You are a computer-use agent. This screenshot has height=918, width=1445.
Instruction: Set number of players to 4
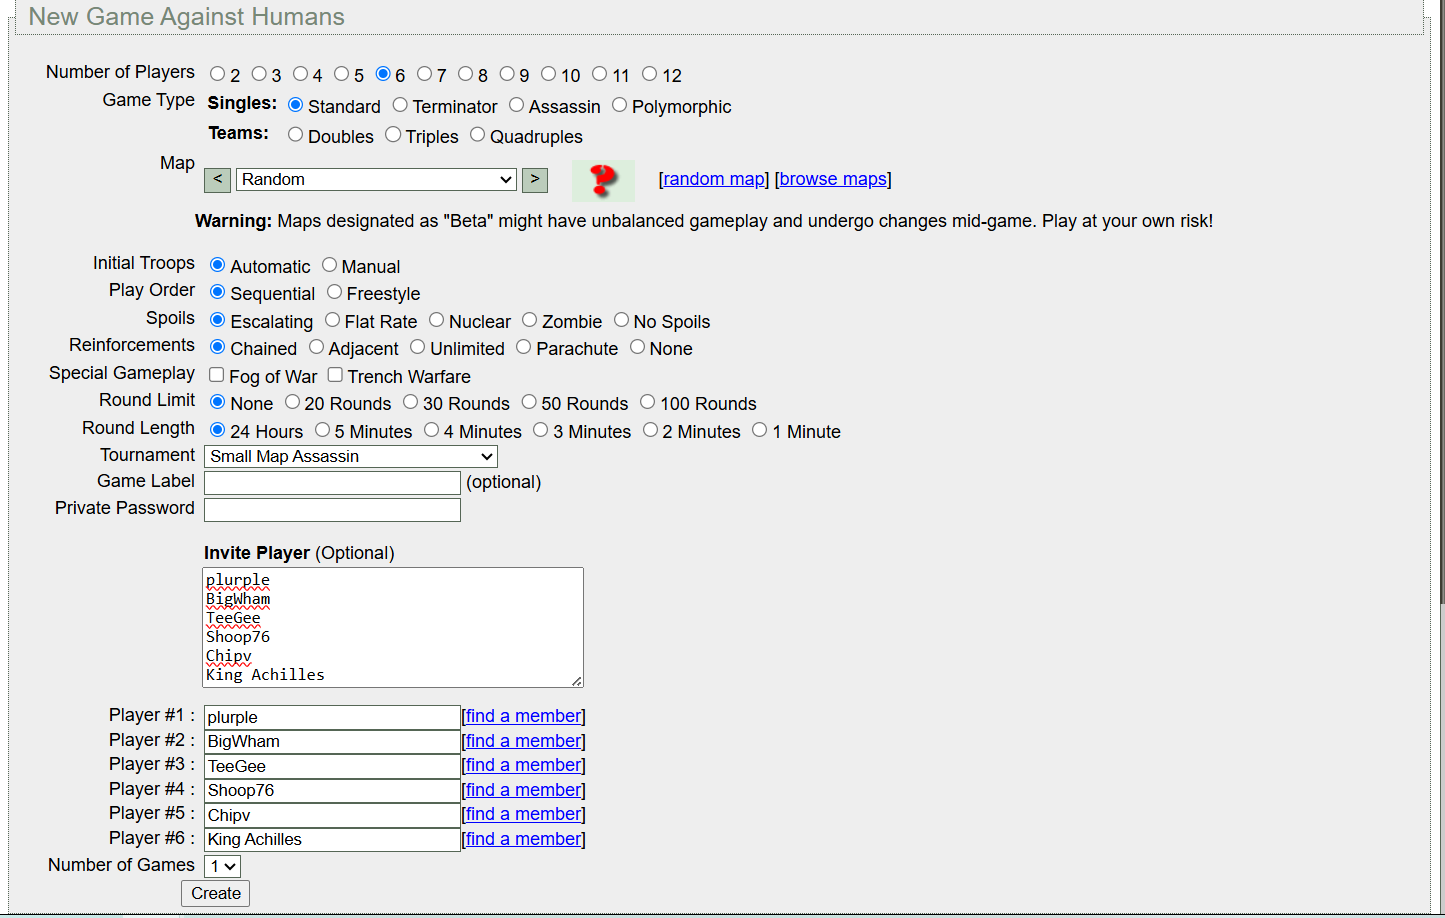pyautogui.click(x=300, y=74)
